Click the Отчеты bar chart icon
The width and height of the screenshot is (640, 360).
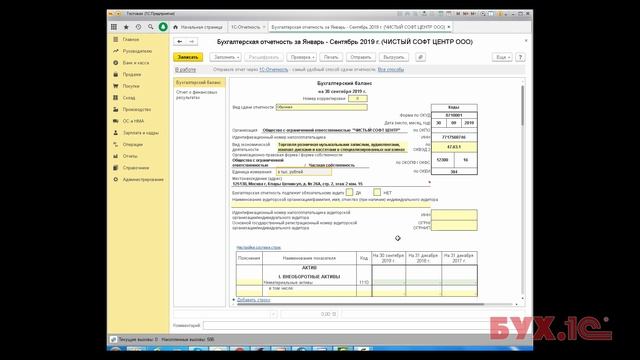coord(116,156)
